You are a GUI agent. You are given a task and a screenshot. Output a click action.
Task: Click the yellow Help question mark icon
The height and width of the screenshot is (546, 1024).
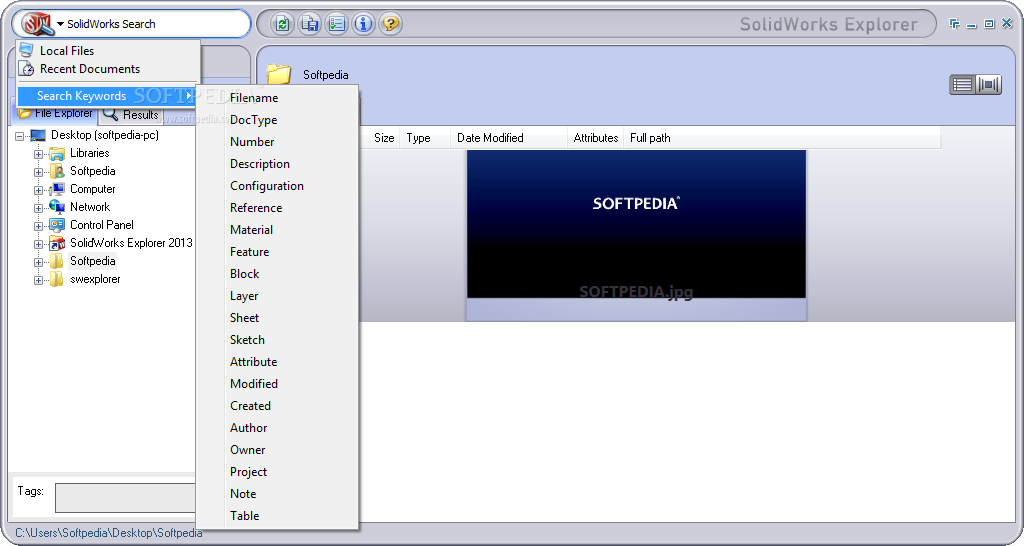pos(390,25)
